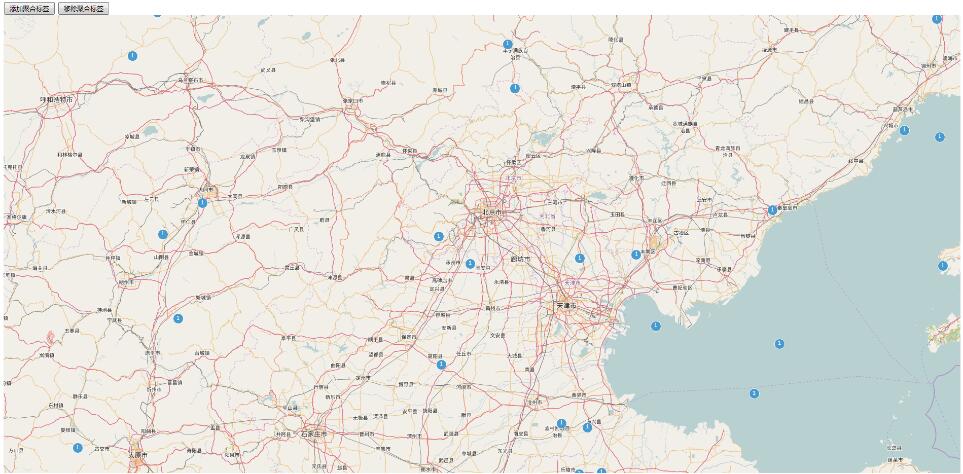963x474 pixels.
Task: Click the 移除聚合标签 button
Action: [x=82, y=8]
